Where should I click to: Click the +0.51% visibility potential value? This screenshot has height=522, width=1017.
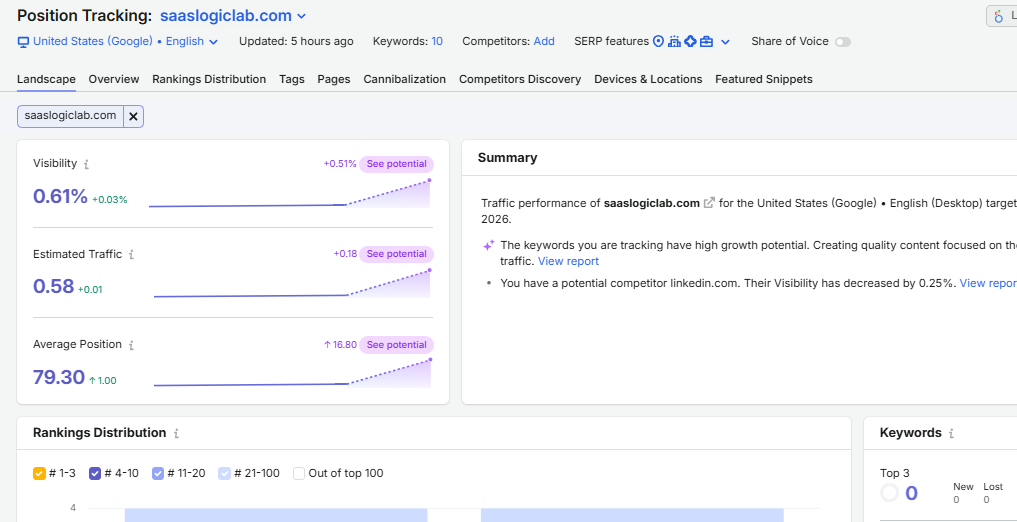pyautogui.click(x=340, y=164)
